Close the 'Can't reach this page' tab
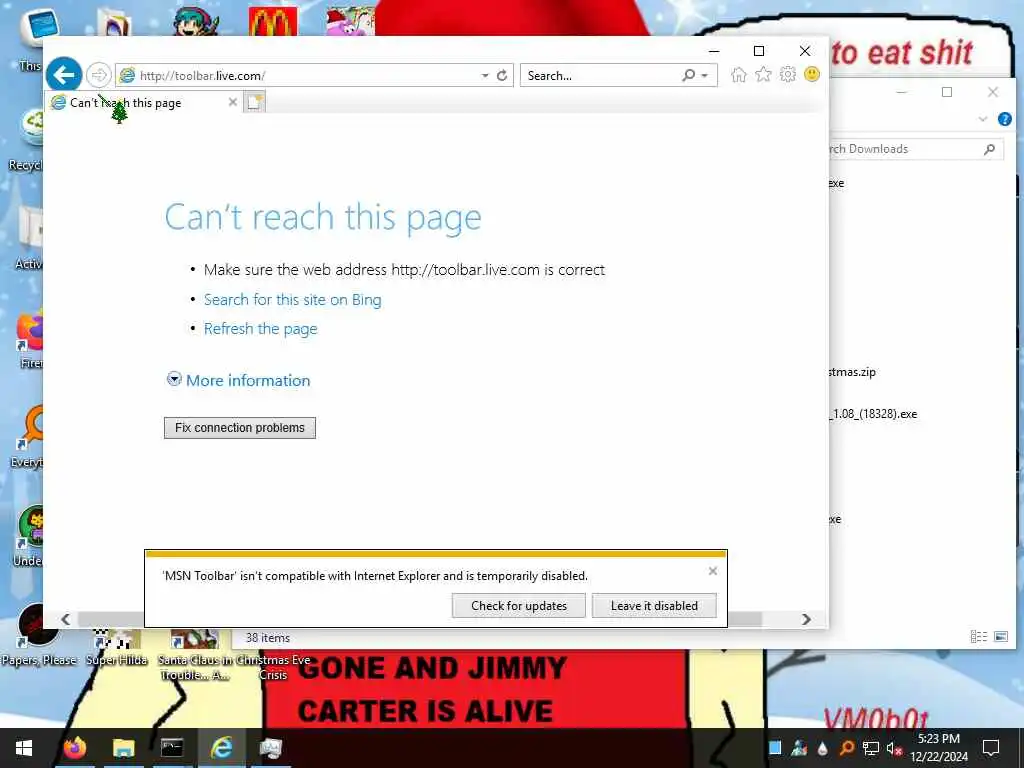The width and height of the screenshot is (1024, 768). 232,103
